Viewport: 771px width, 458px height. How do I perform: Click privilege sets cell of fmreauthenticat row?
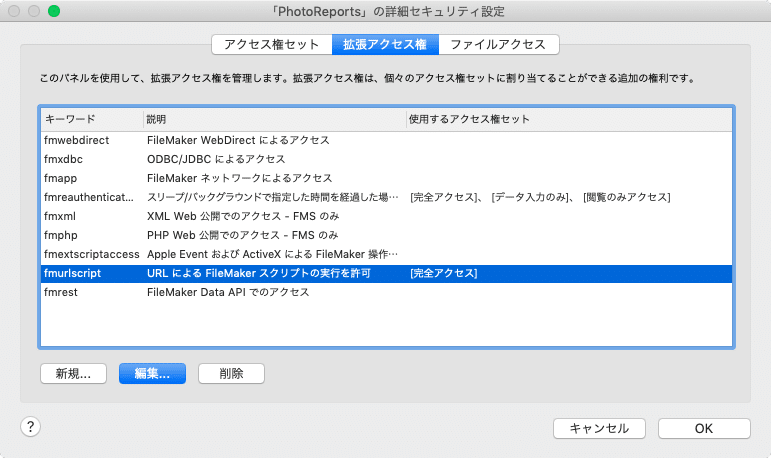pos(540,197)
